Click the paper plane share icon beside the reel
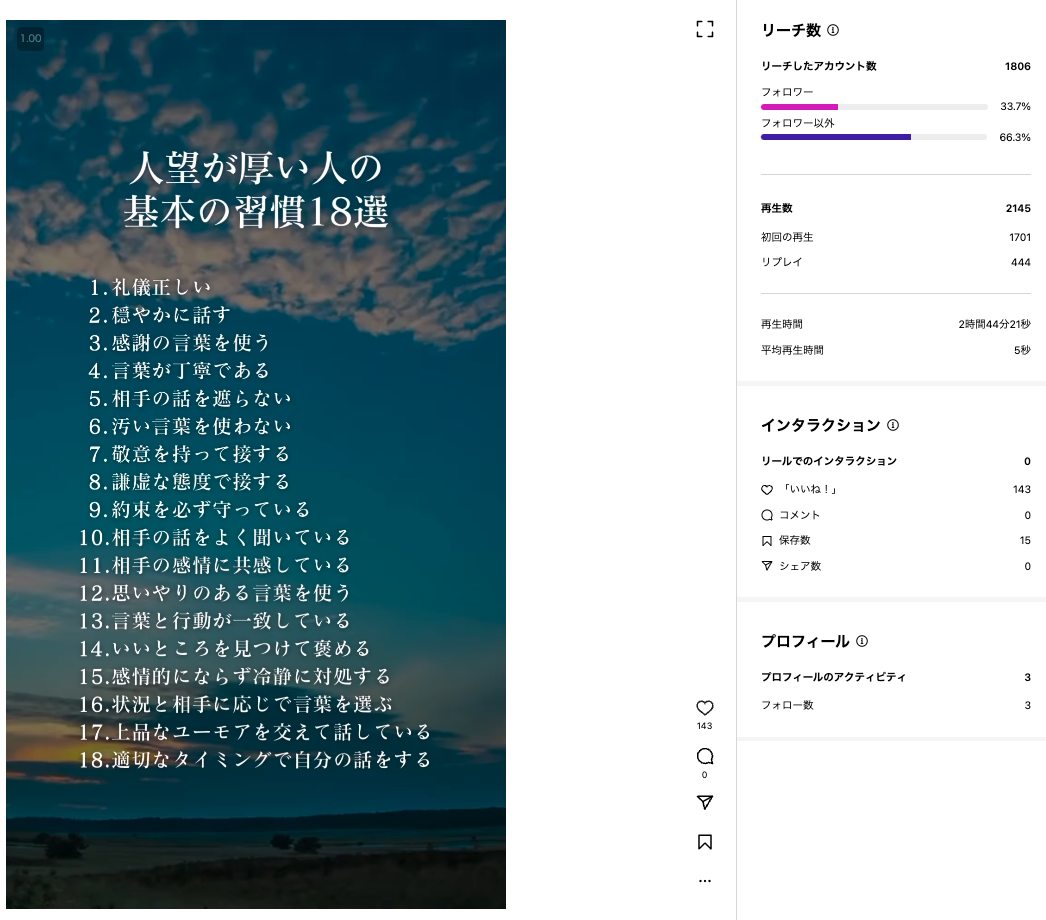Viewport: 1046px width, 920px height. 704,802
